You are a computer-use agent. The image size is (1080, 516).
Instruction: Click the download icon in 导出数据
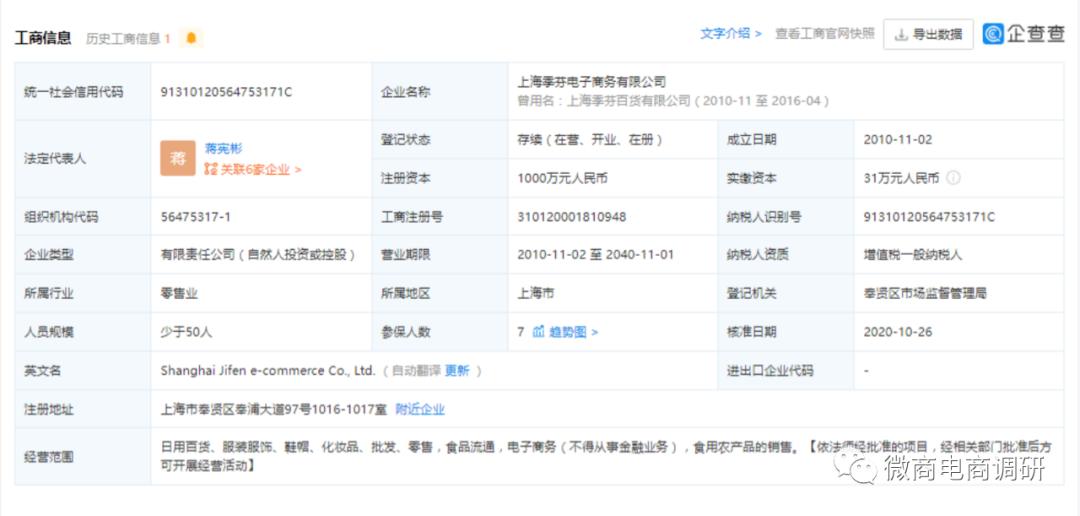coord(901,35)
